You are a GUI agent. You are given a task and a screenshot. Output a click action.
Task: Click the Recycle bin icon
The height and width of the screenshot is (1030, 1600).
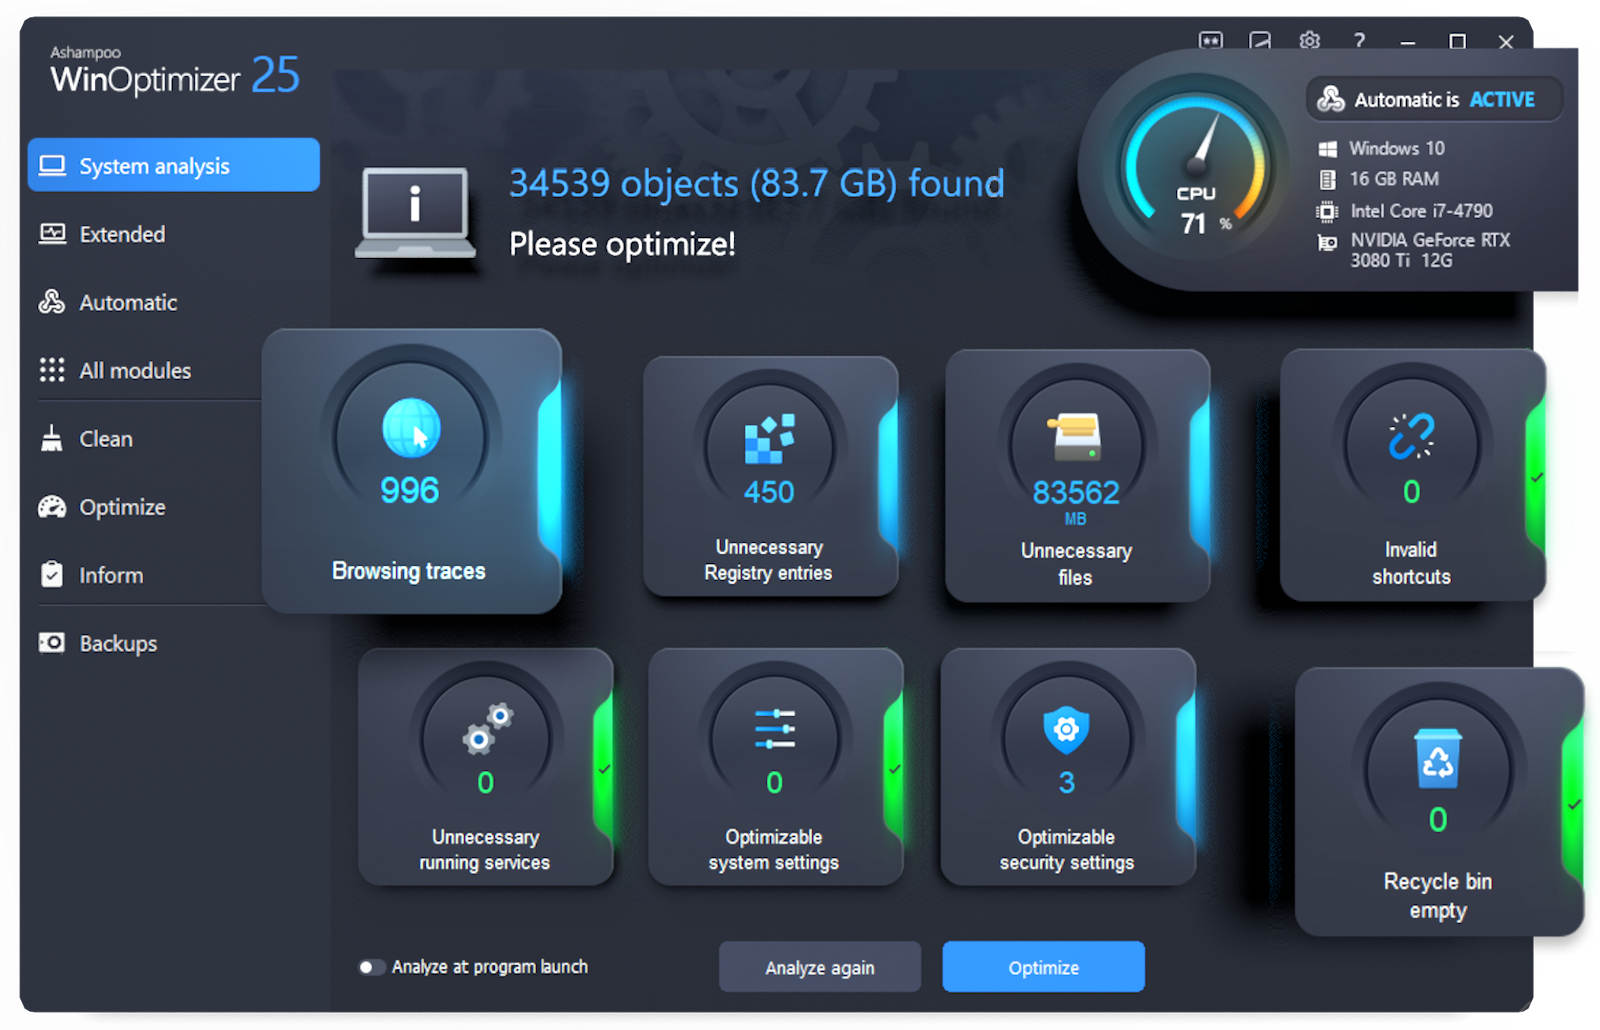tap(1437, 759)
